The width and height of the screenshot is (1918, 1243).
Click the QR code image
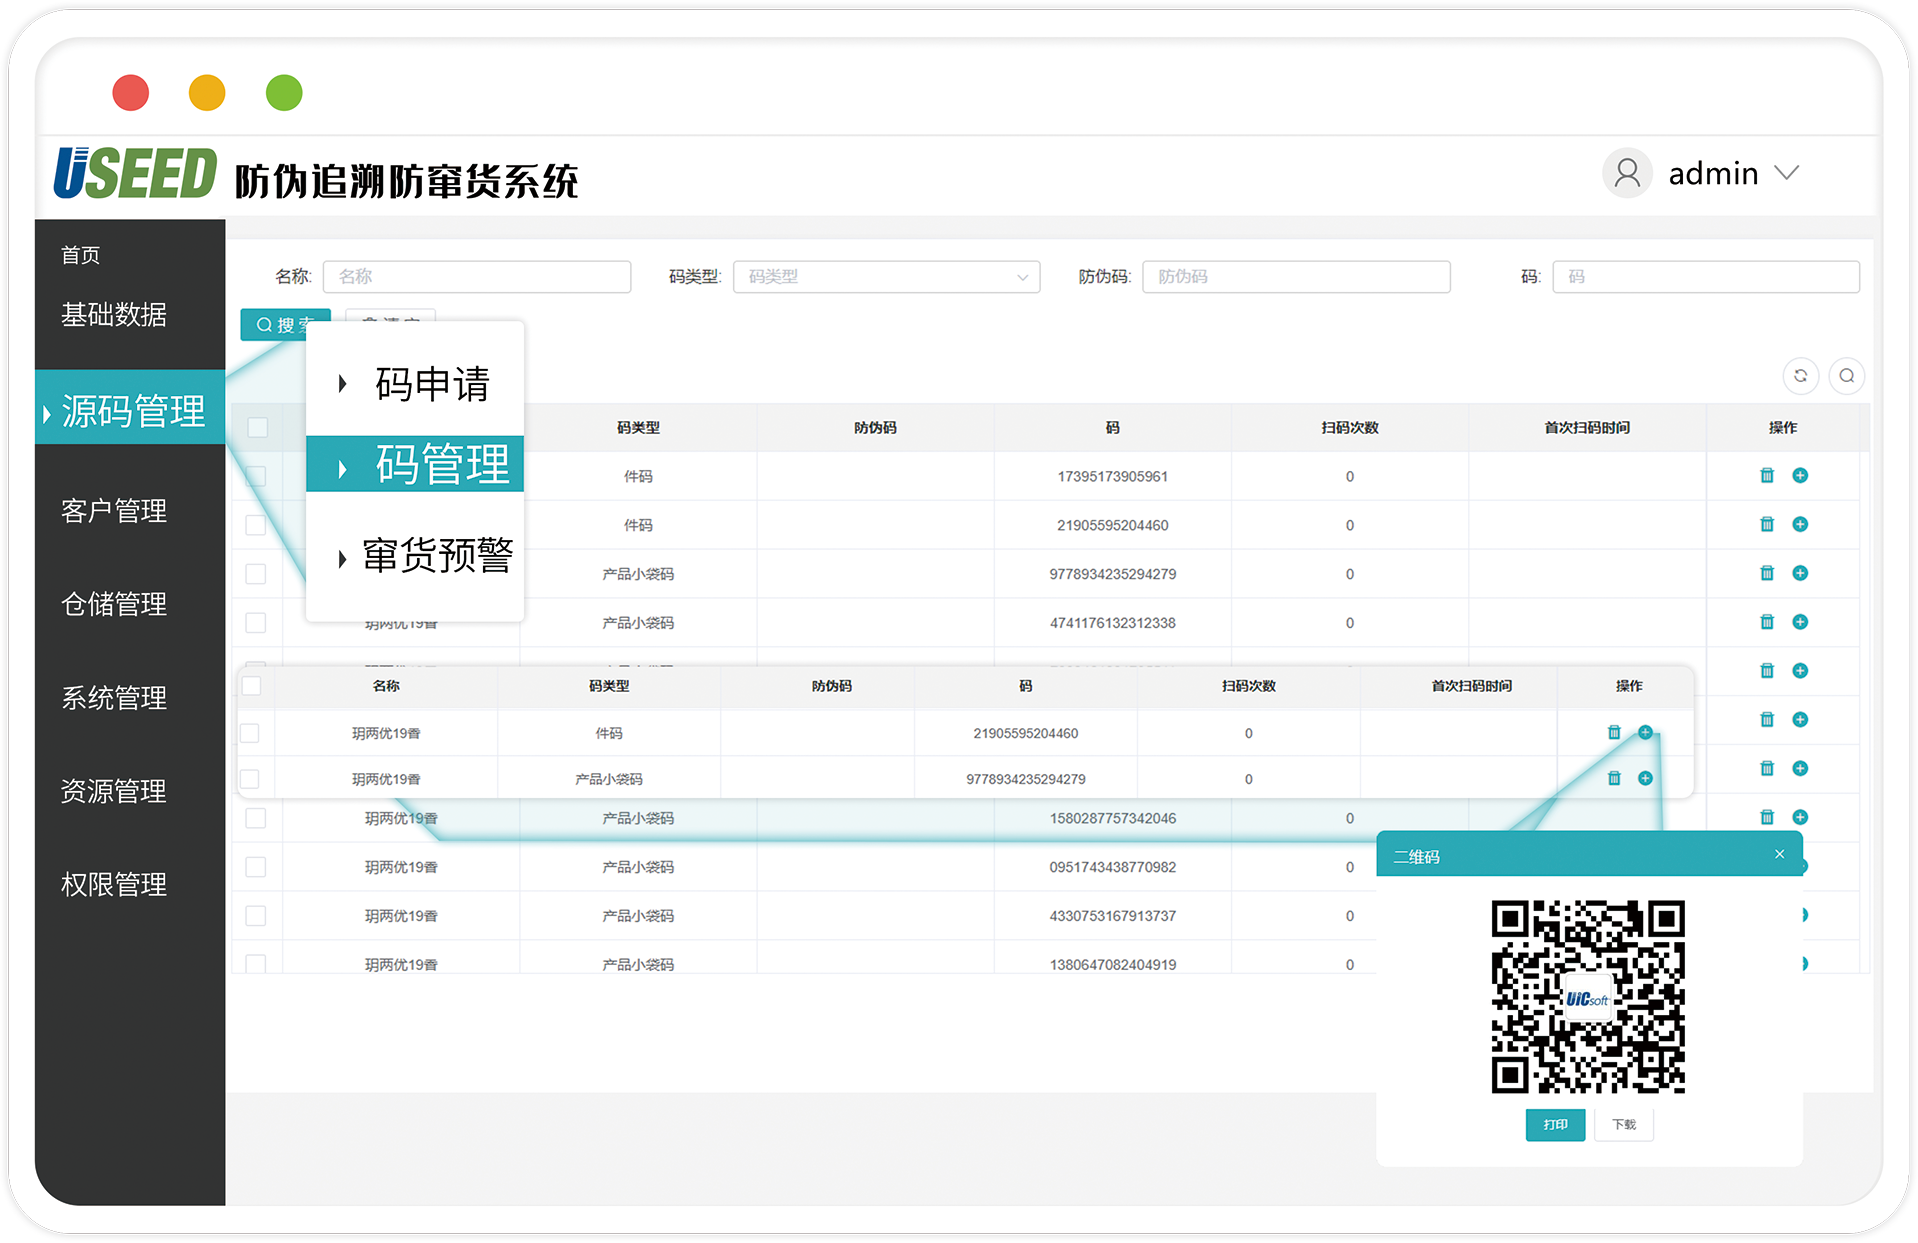[1588, 996]
